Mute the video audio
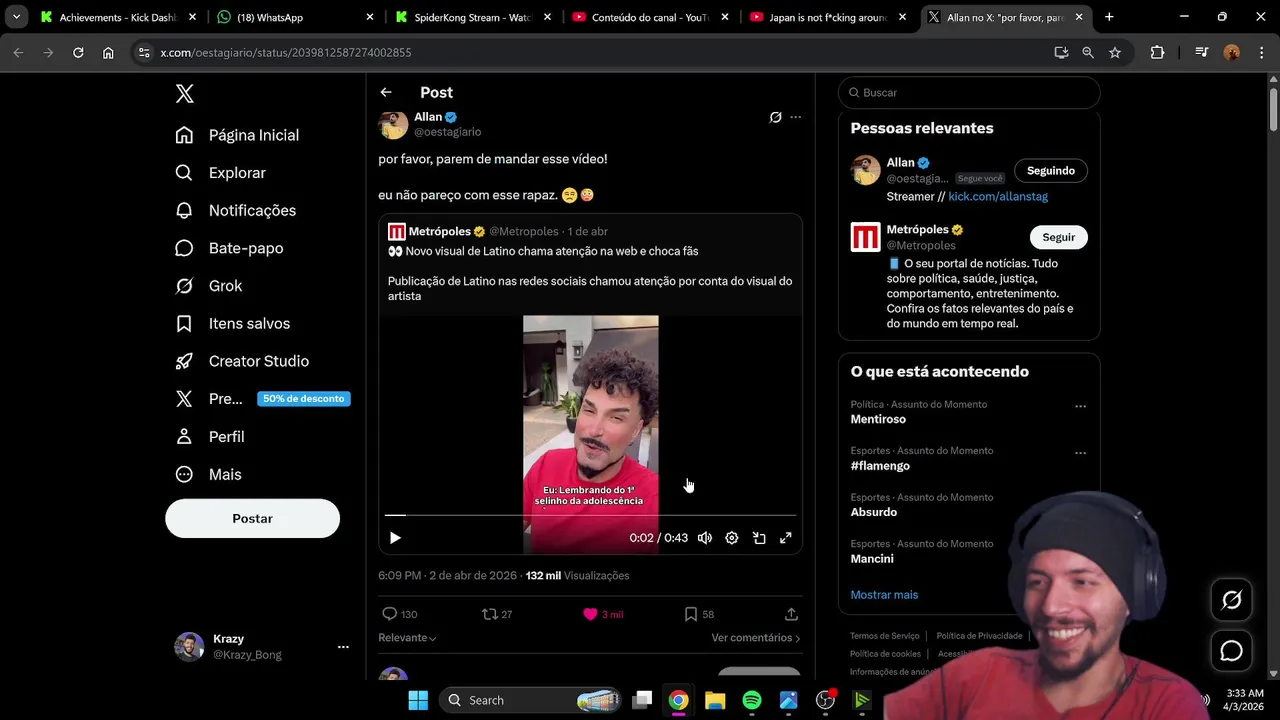The height and width of the screenshot is (720, 1280). [x=705, y=538]
